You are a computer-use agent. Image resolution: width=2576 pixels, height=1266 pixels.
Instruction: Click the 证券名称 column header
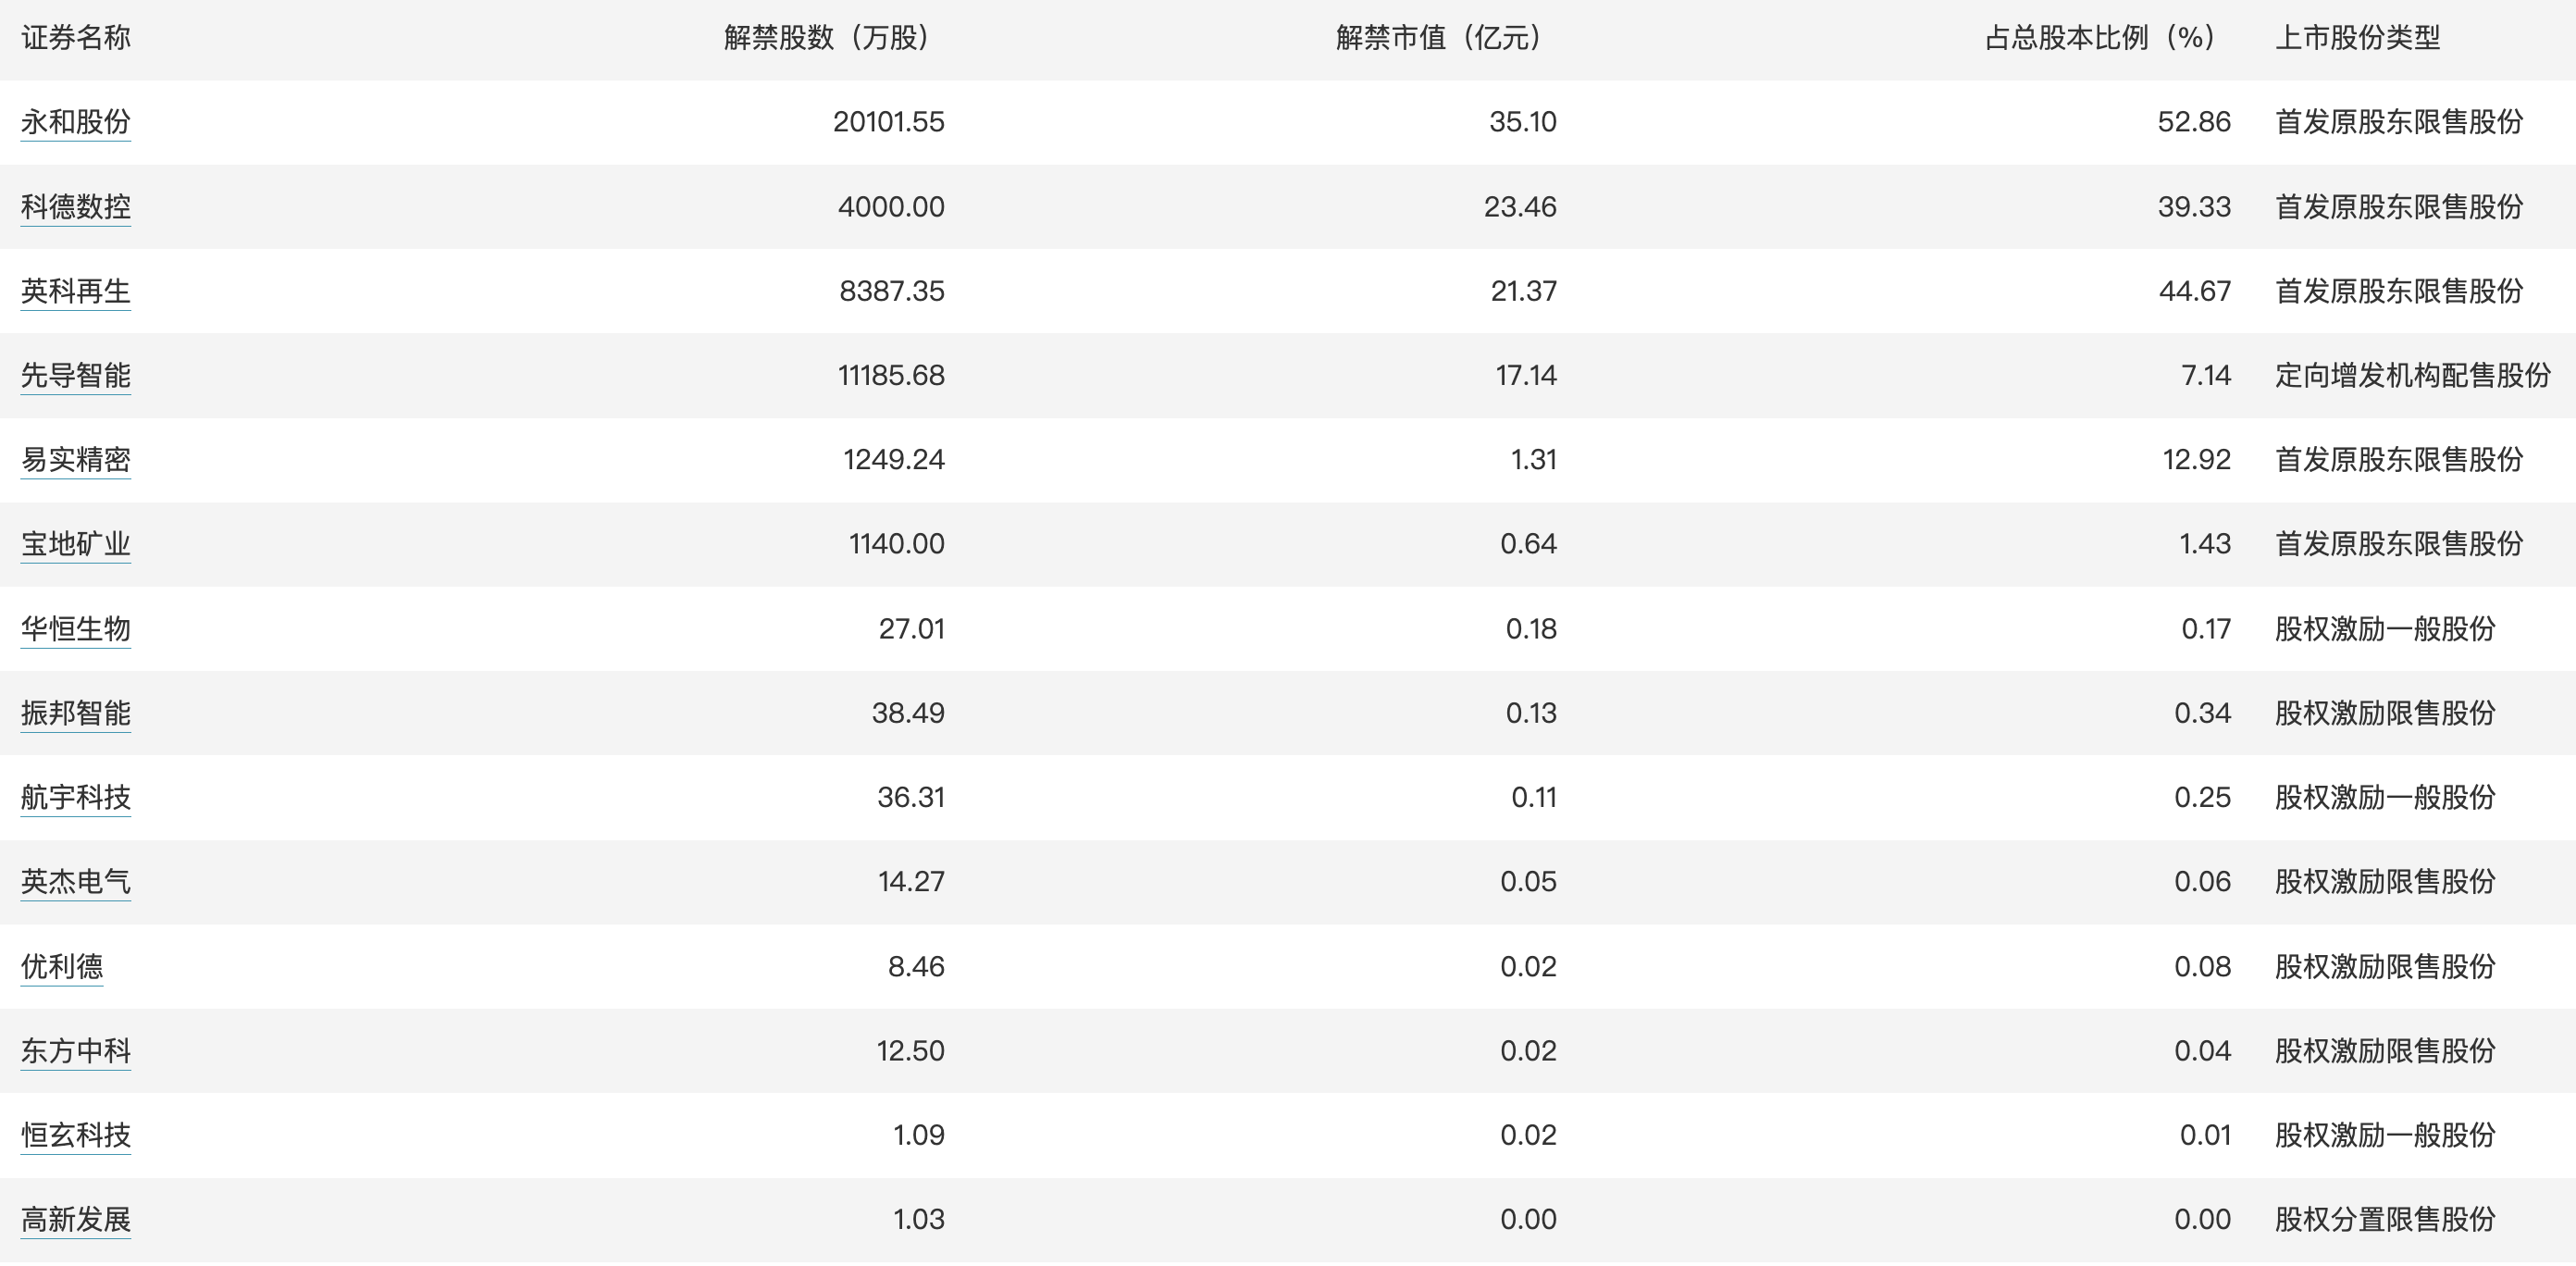[x=76, y=38]
